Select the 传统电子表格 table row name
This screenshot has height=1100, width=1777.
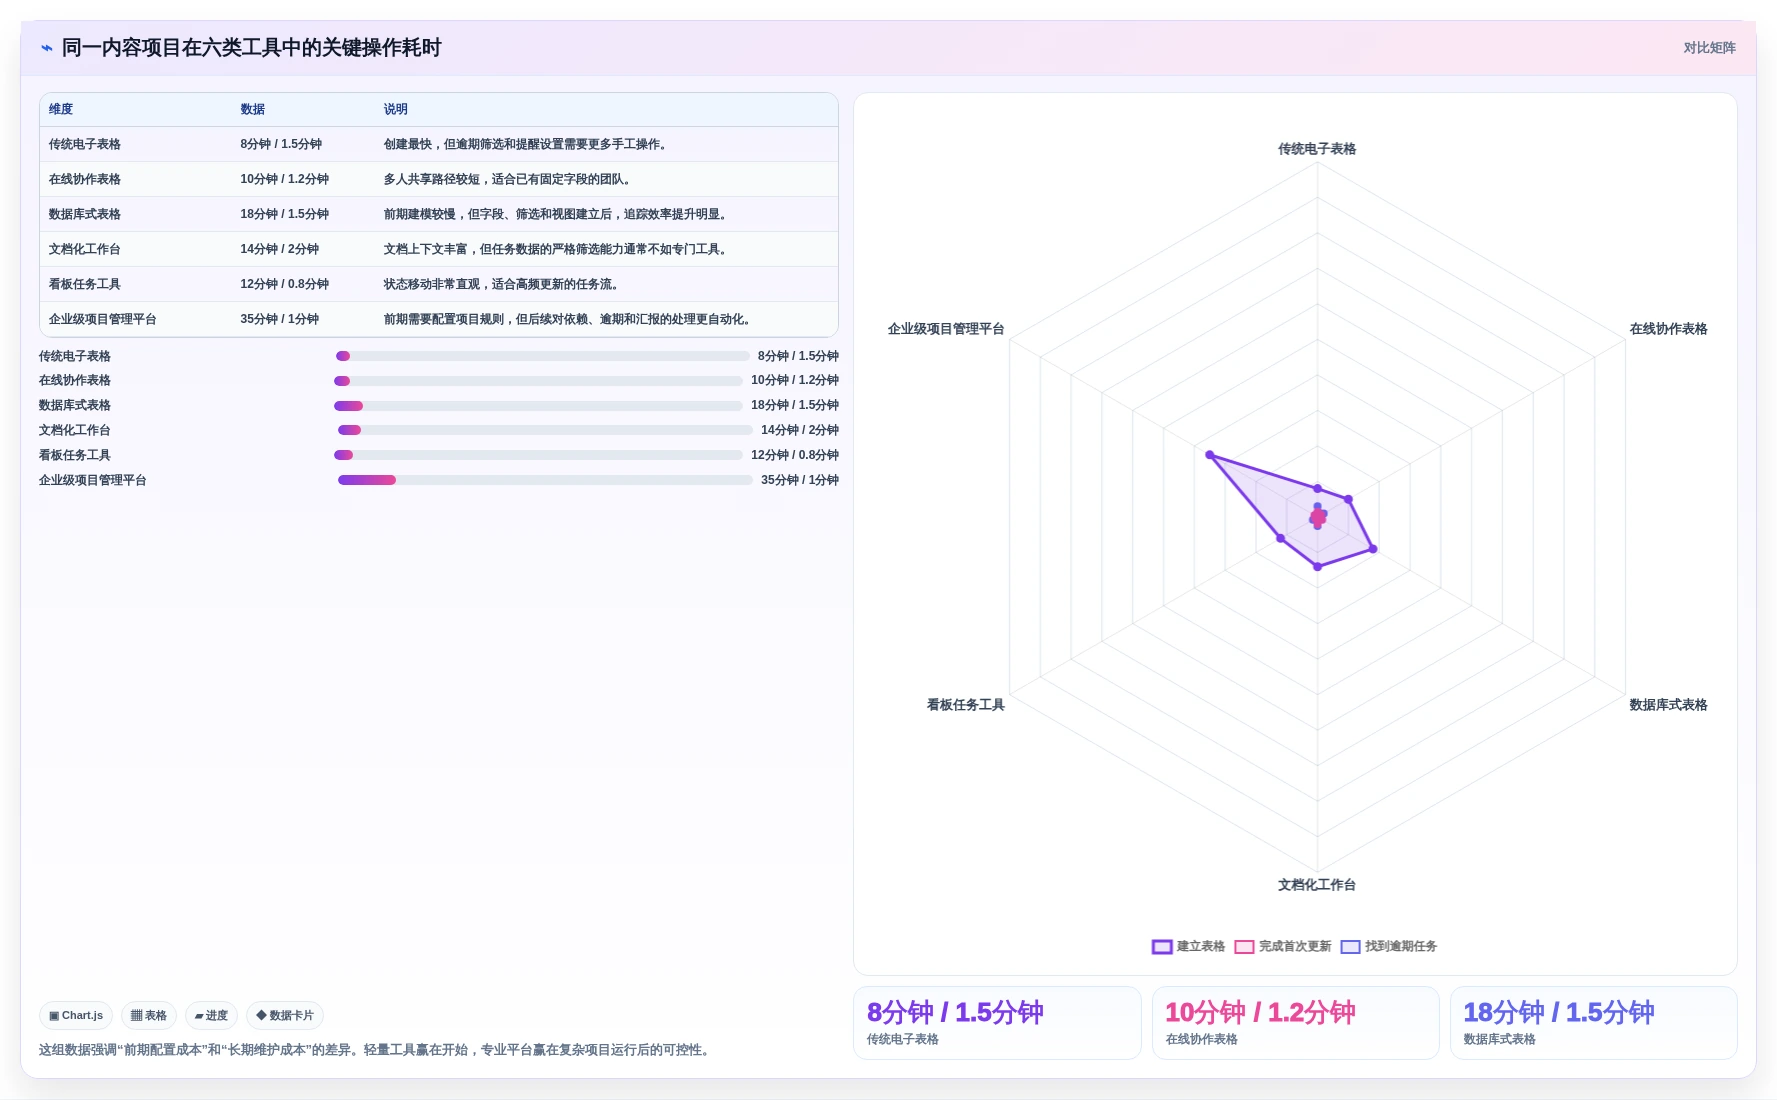tap(85, 144)
